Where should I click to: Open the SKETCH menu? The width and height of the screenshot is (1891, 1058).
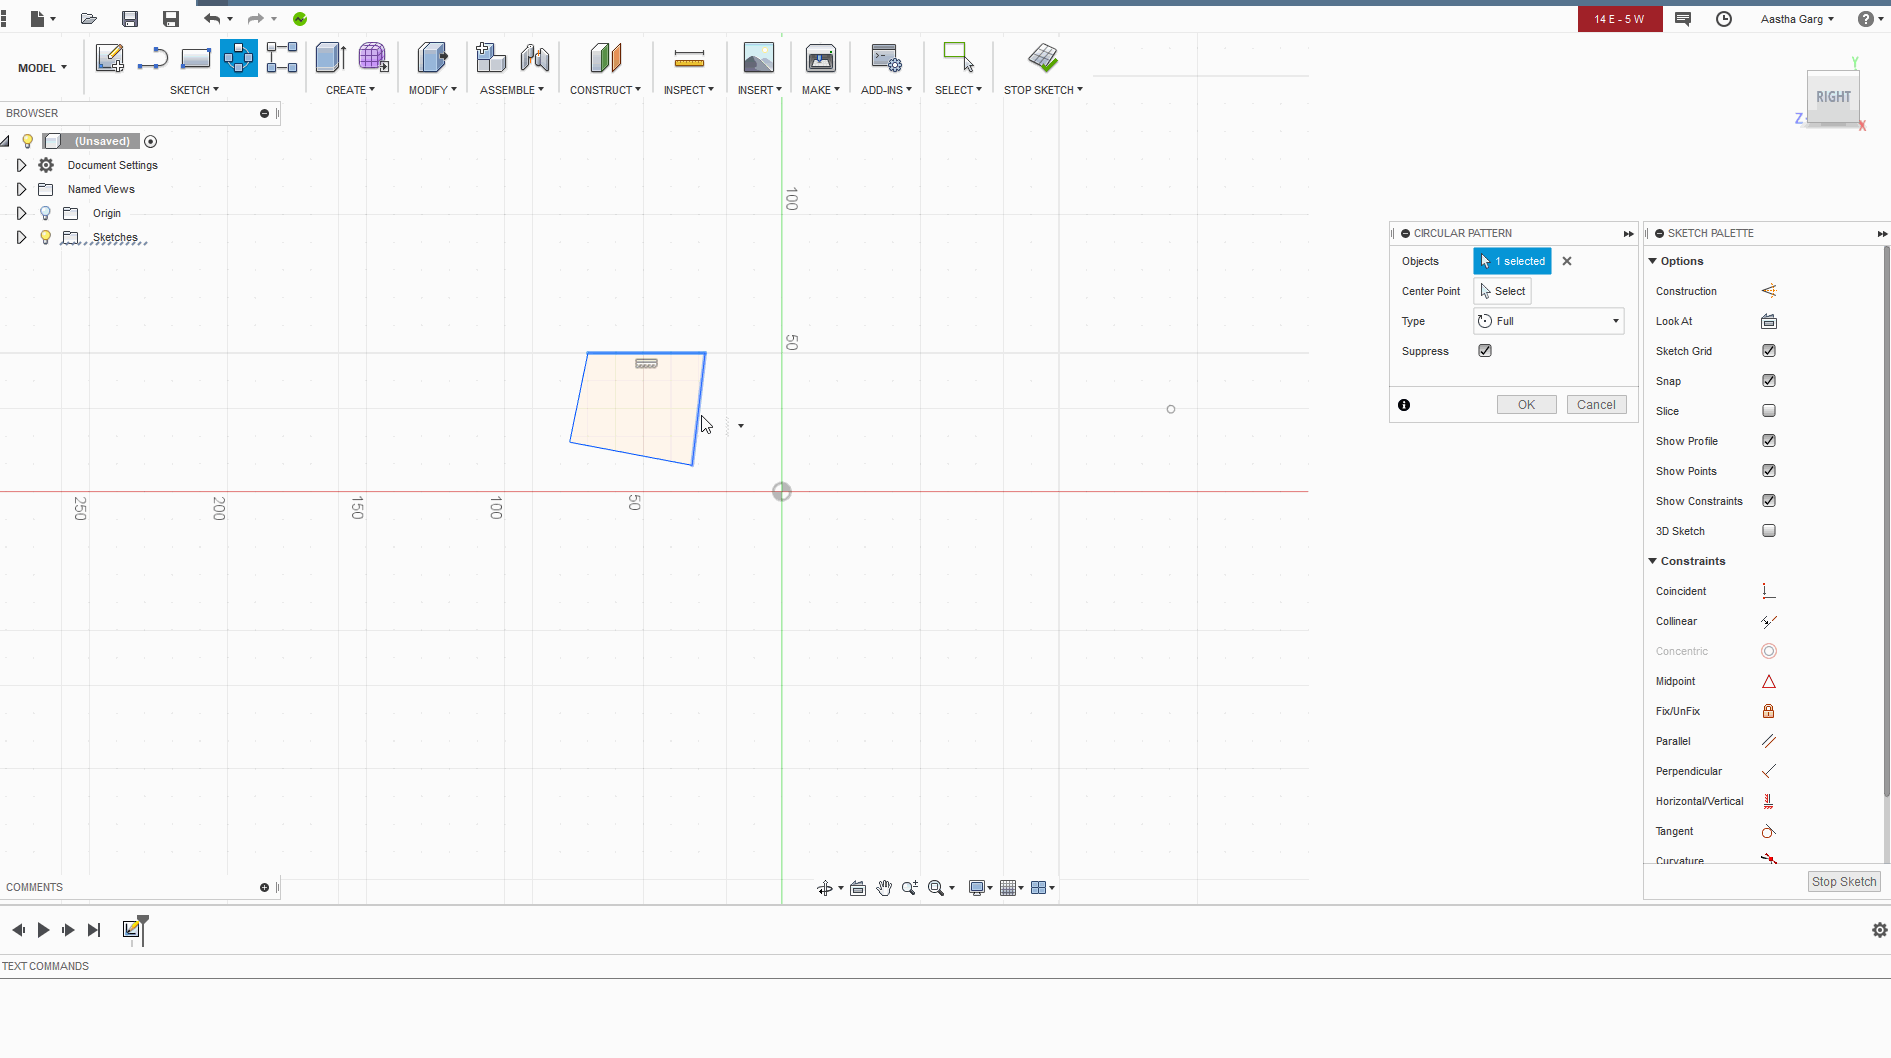tap(194, 90)
